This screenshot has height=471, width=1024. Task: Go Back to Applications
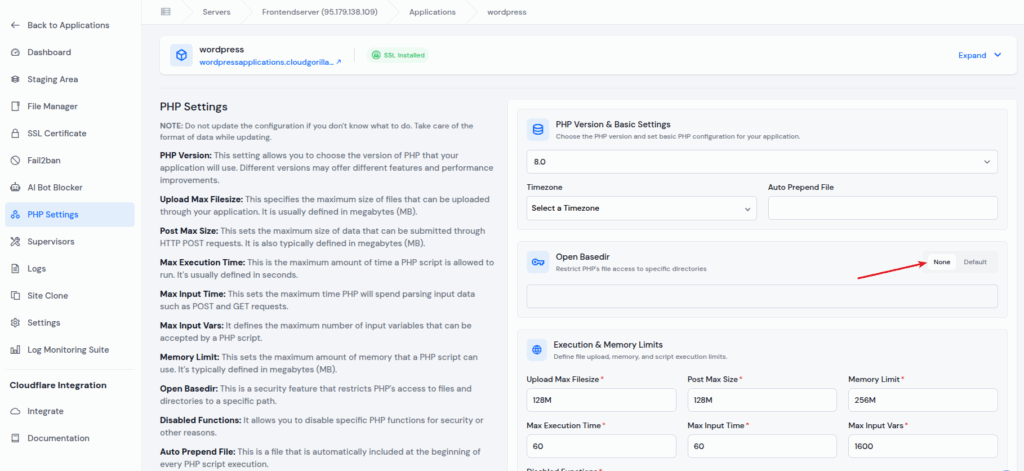70,25
